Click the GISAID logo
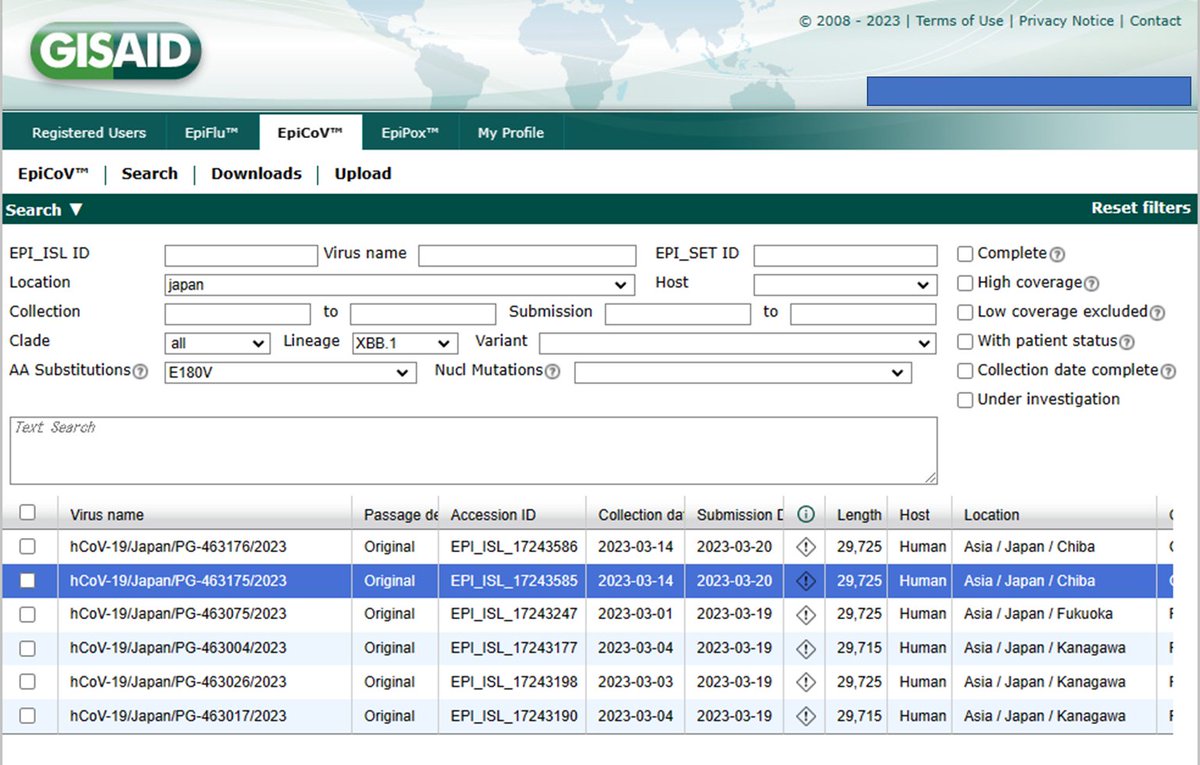 click(116, 51)
